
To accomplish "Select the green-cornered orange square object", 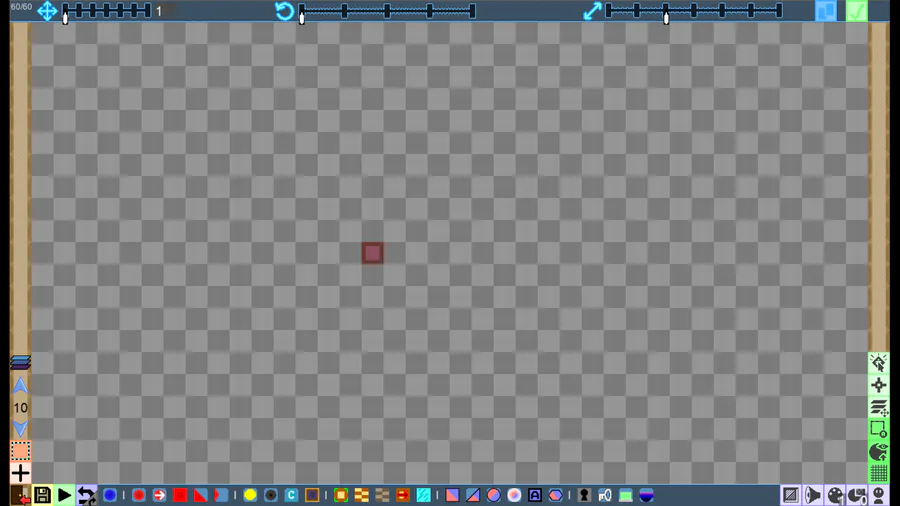I will (x=341, y=495).
